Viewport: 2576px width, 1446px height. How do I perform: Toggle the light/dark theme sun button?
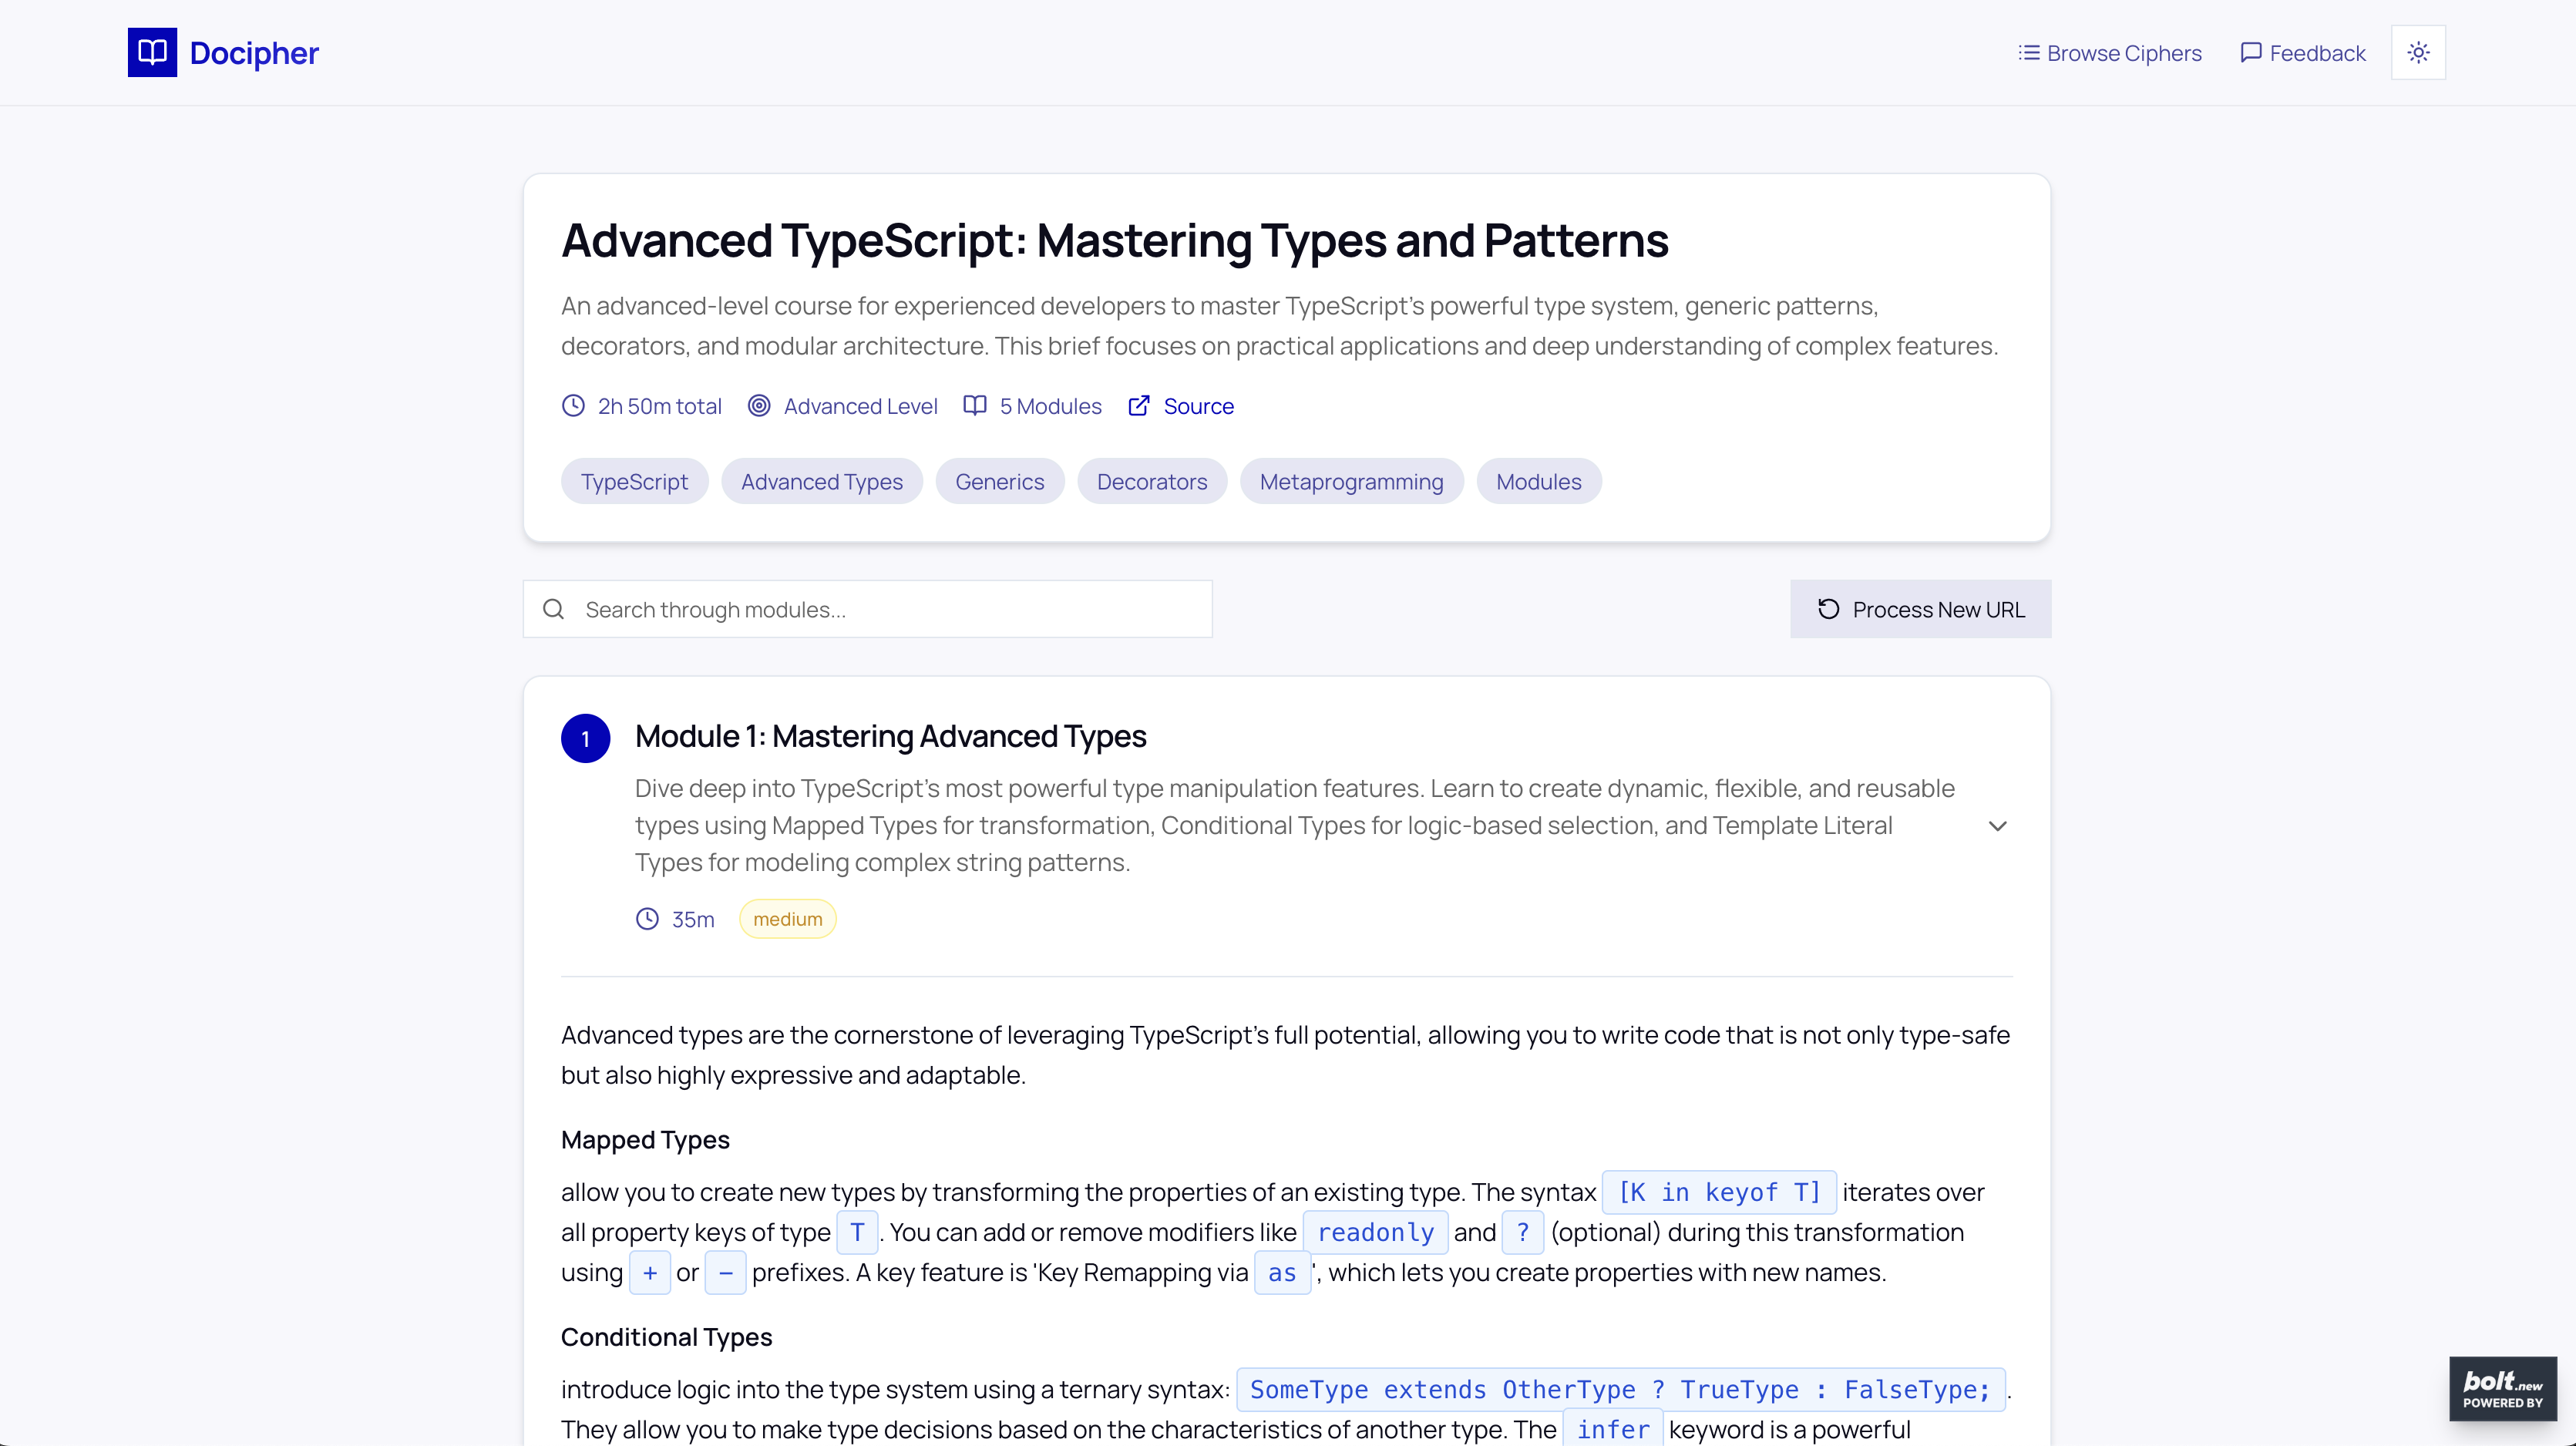pos(2418,52)
